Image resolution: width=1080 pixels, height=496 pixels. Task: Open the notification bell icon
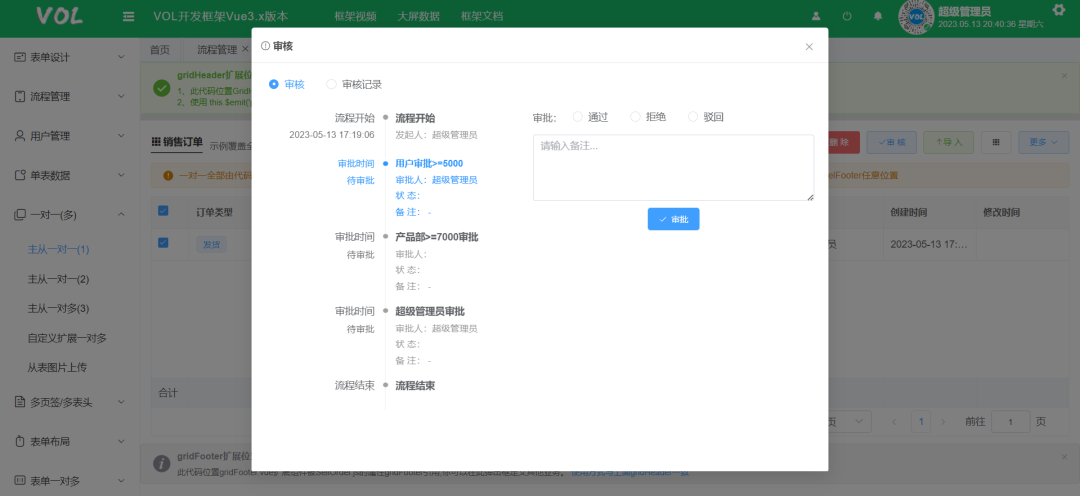[878, 17]
